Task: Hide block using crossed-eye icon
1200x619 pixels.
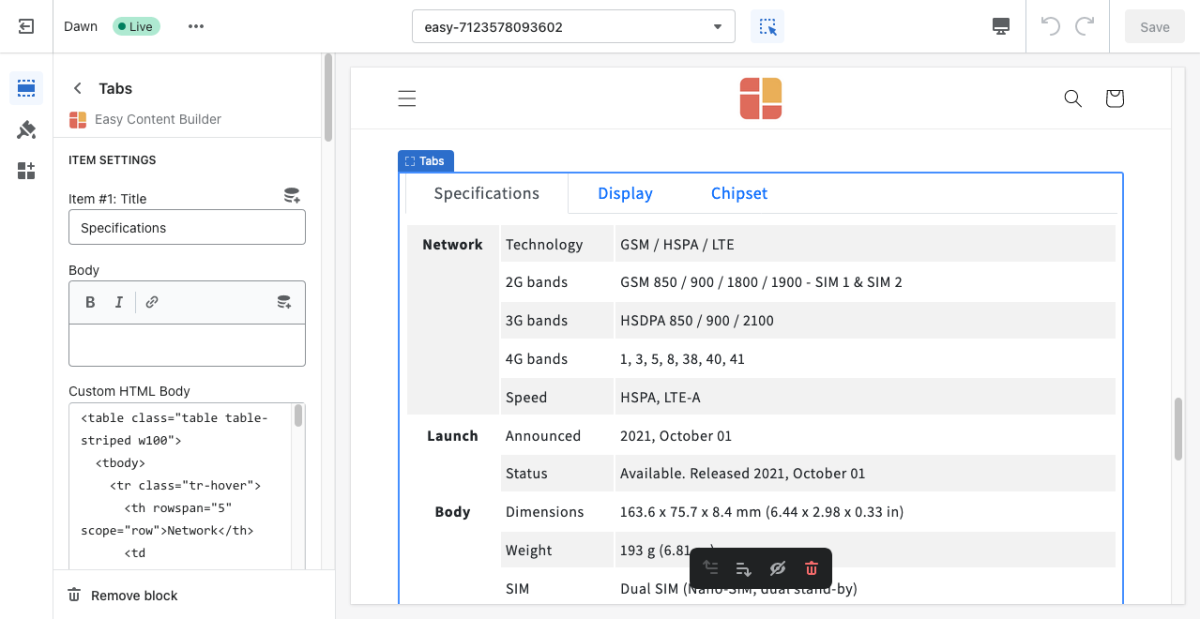Action: click(777, 569)
